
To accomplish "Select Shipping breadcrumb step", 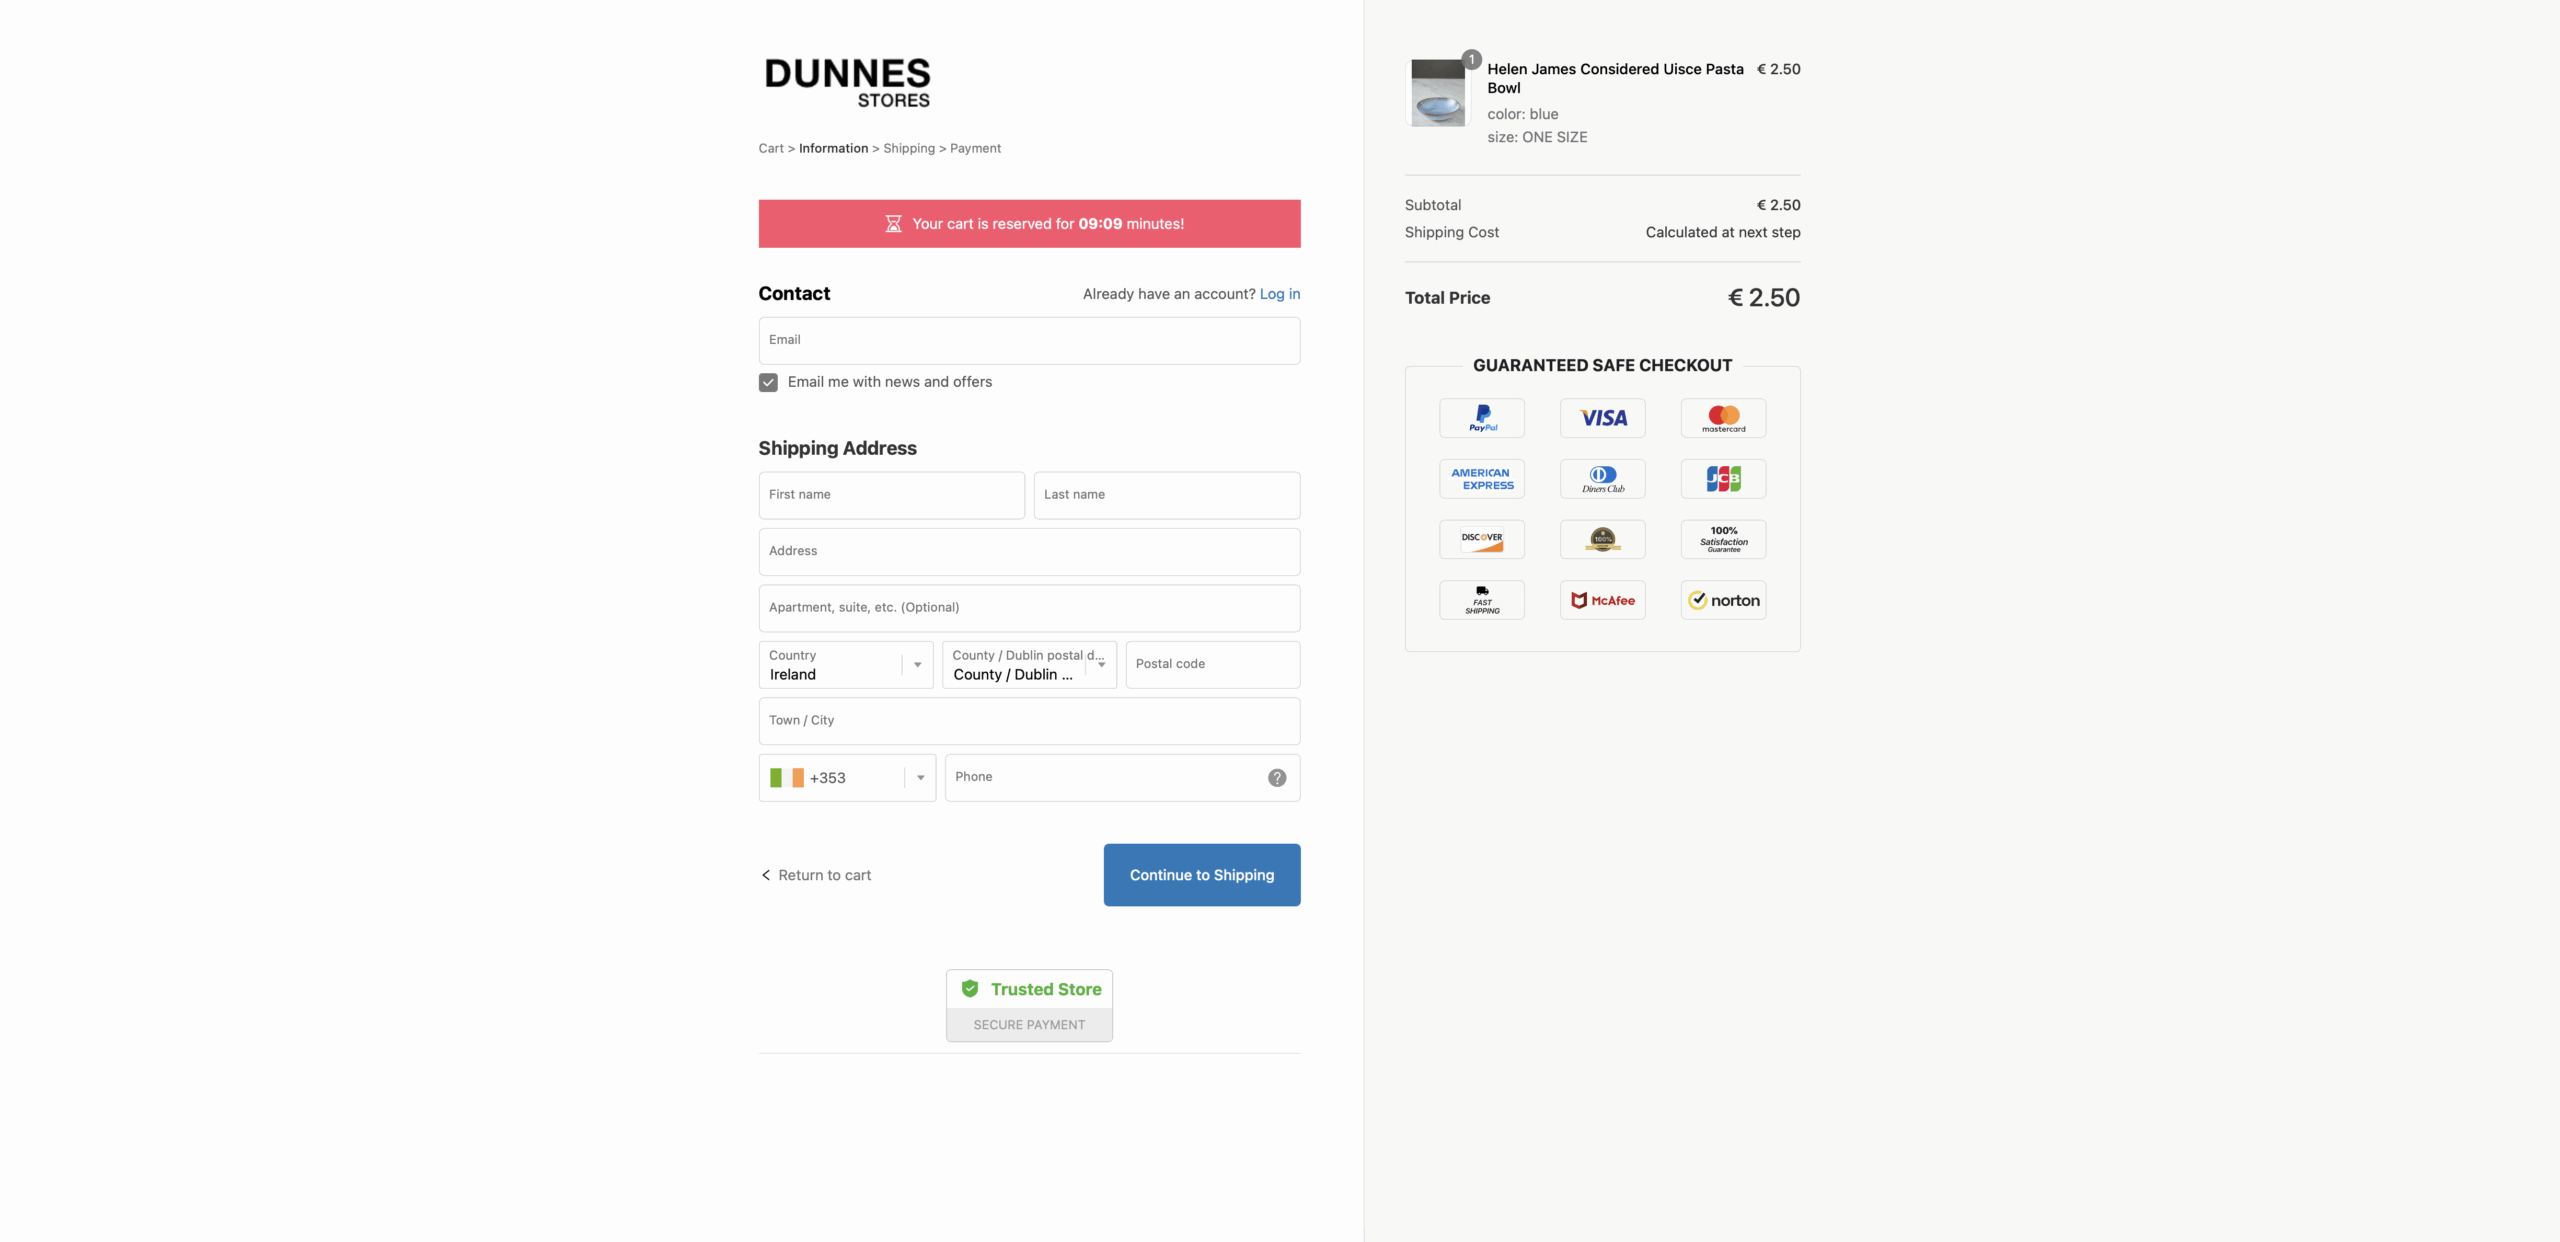I will (x=909, y=148).
